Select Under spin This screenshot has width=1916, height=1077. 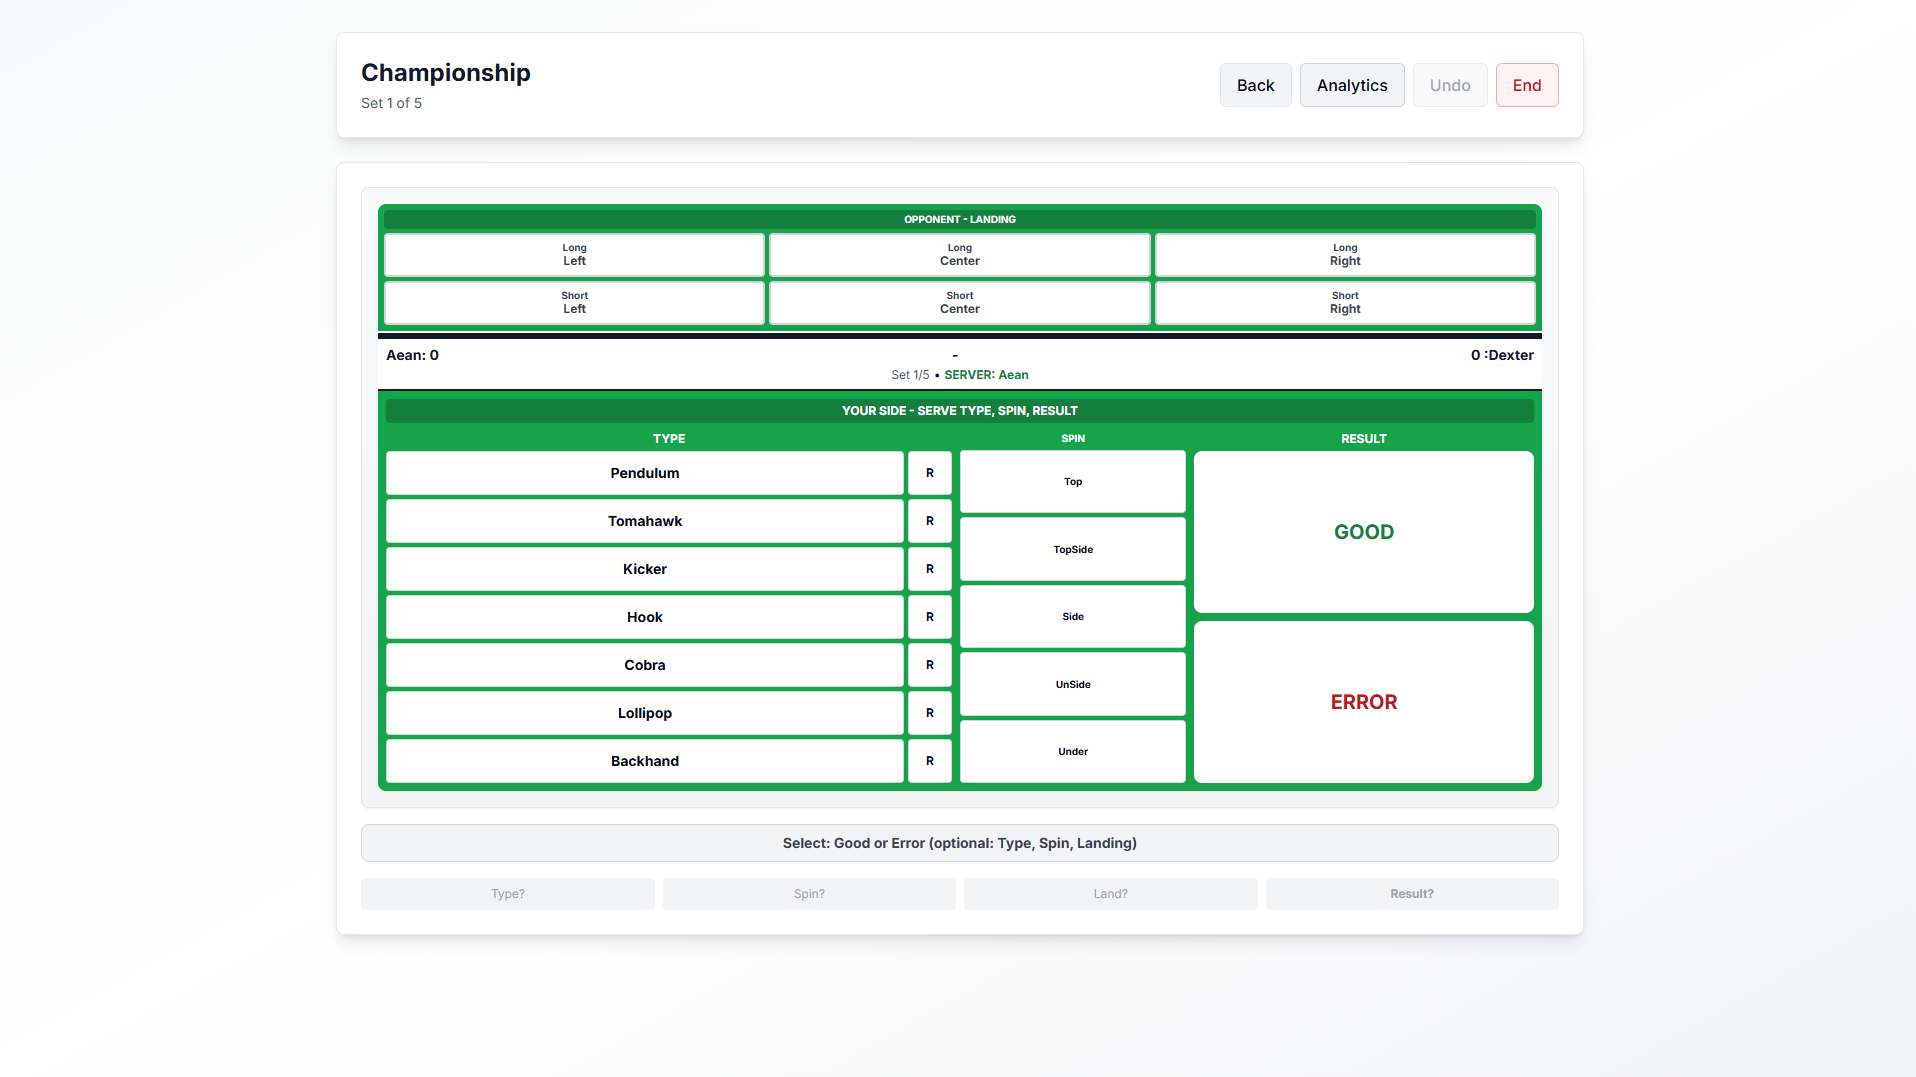coord(1072,751)
